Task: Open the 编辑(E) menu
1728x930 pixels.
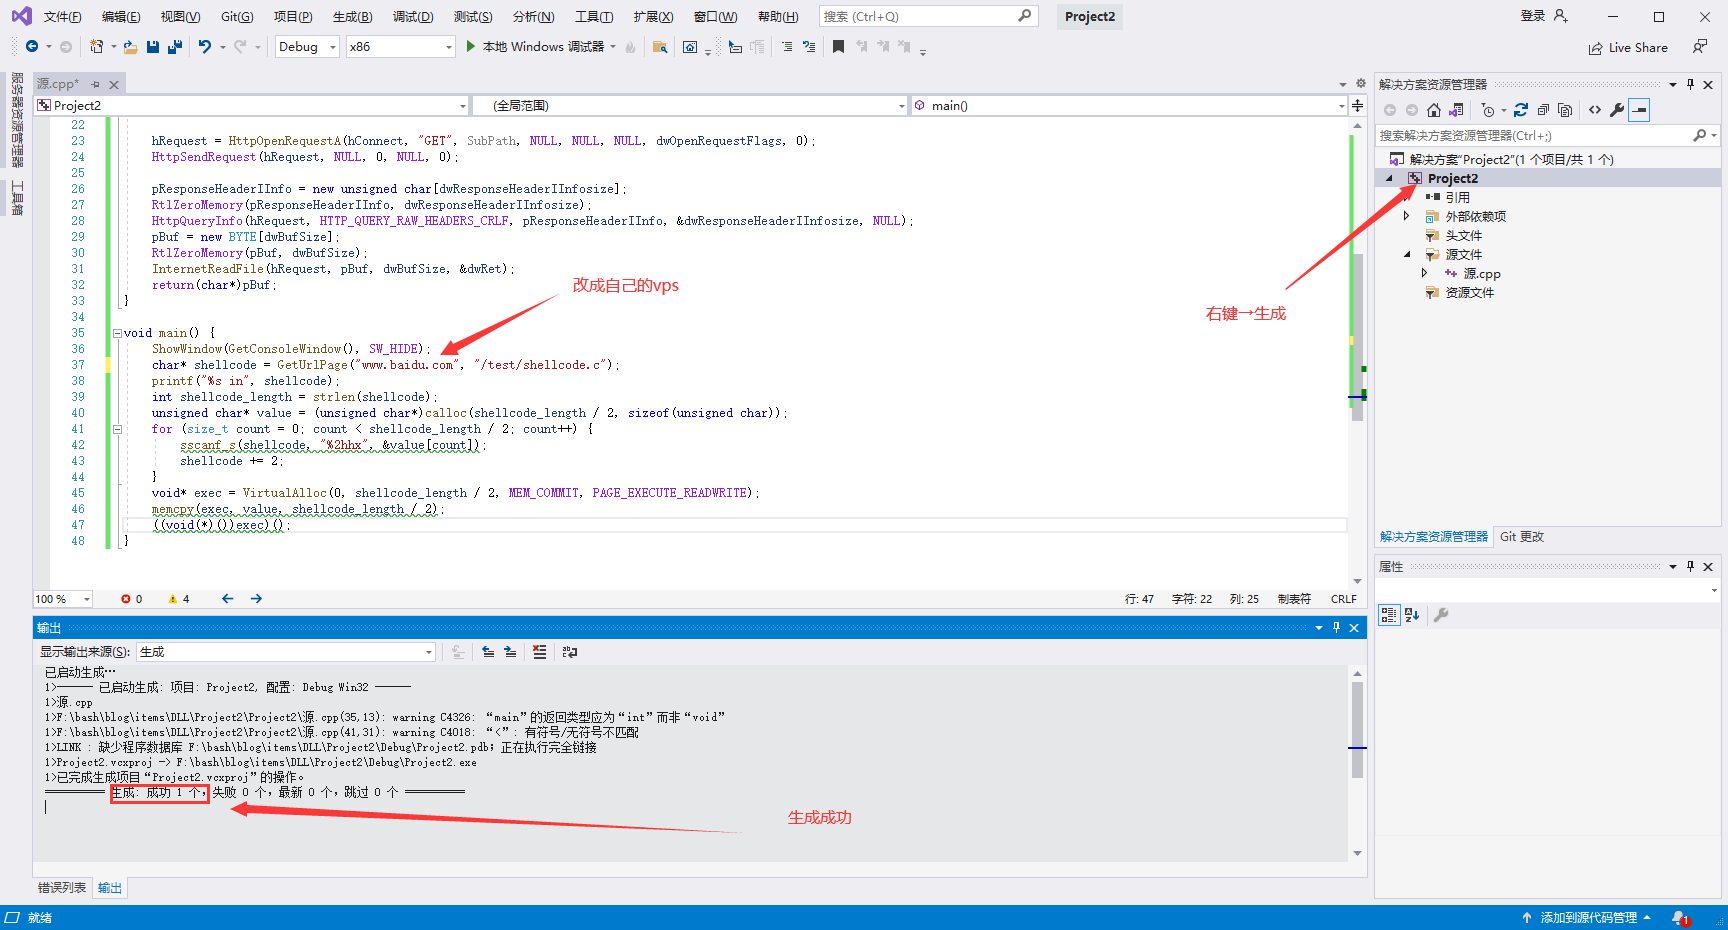Action: click(121, 17)
